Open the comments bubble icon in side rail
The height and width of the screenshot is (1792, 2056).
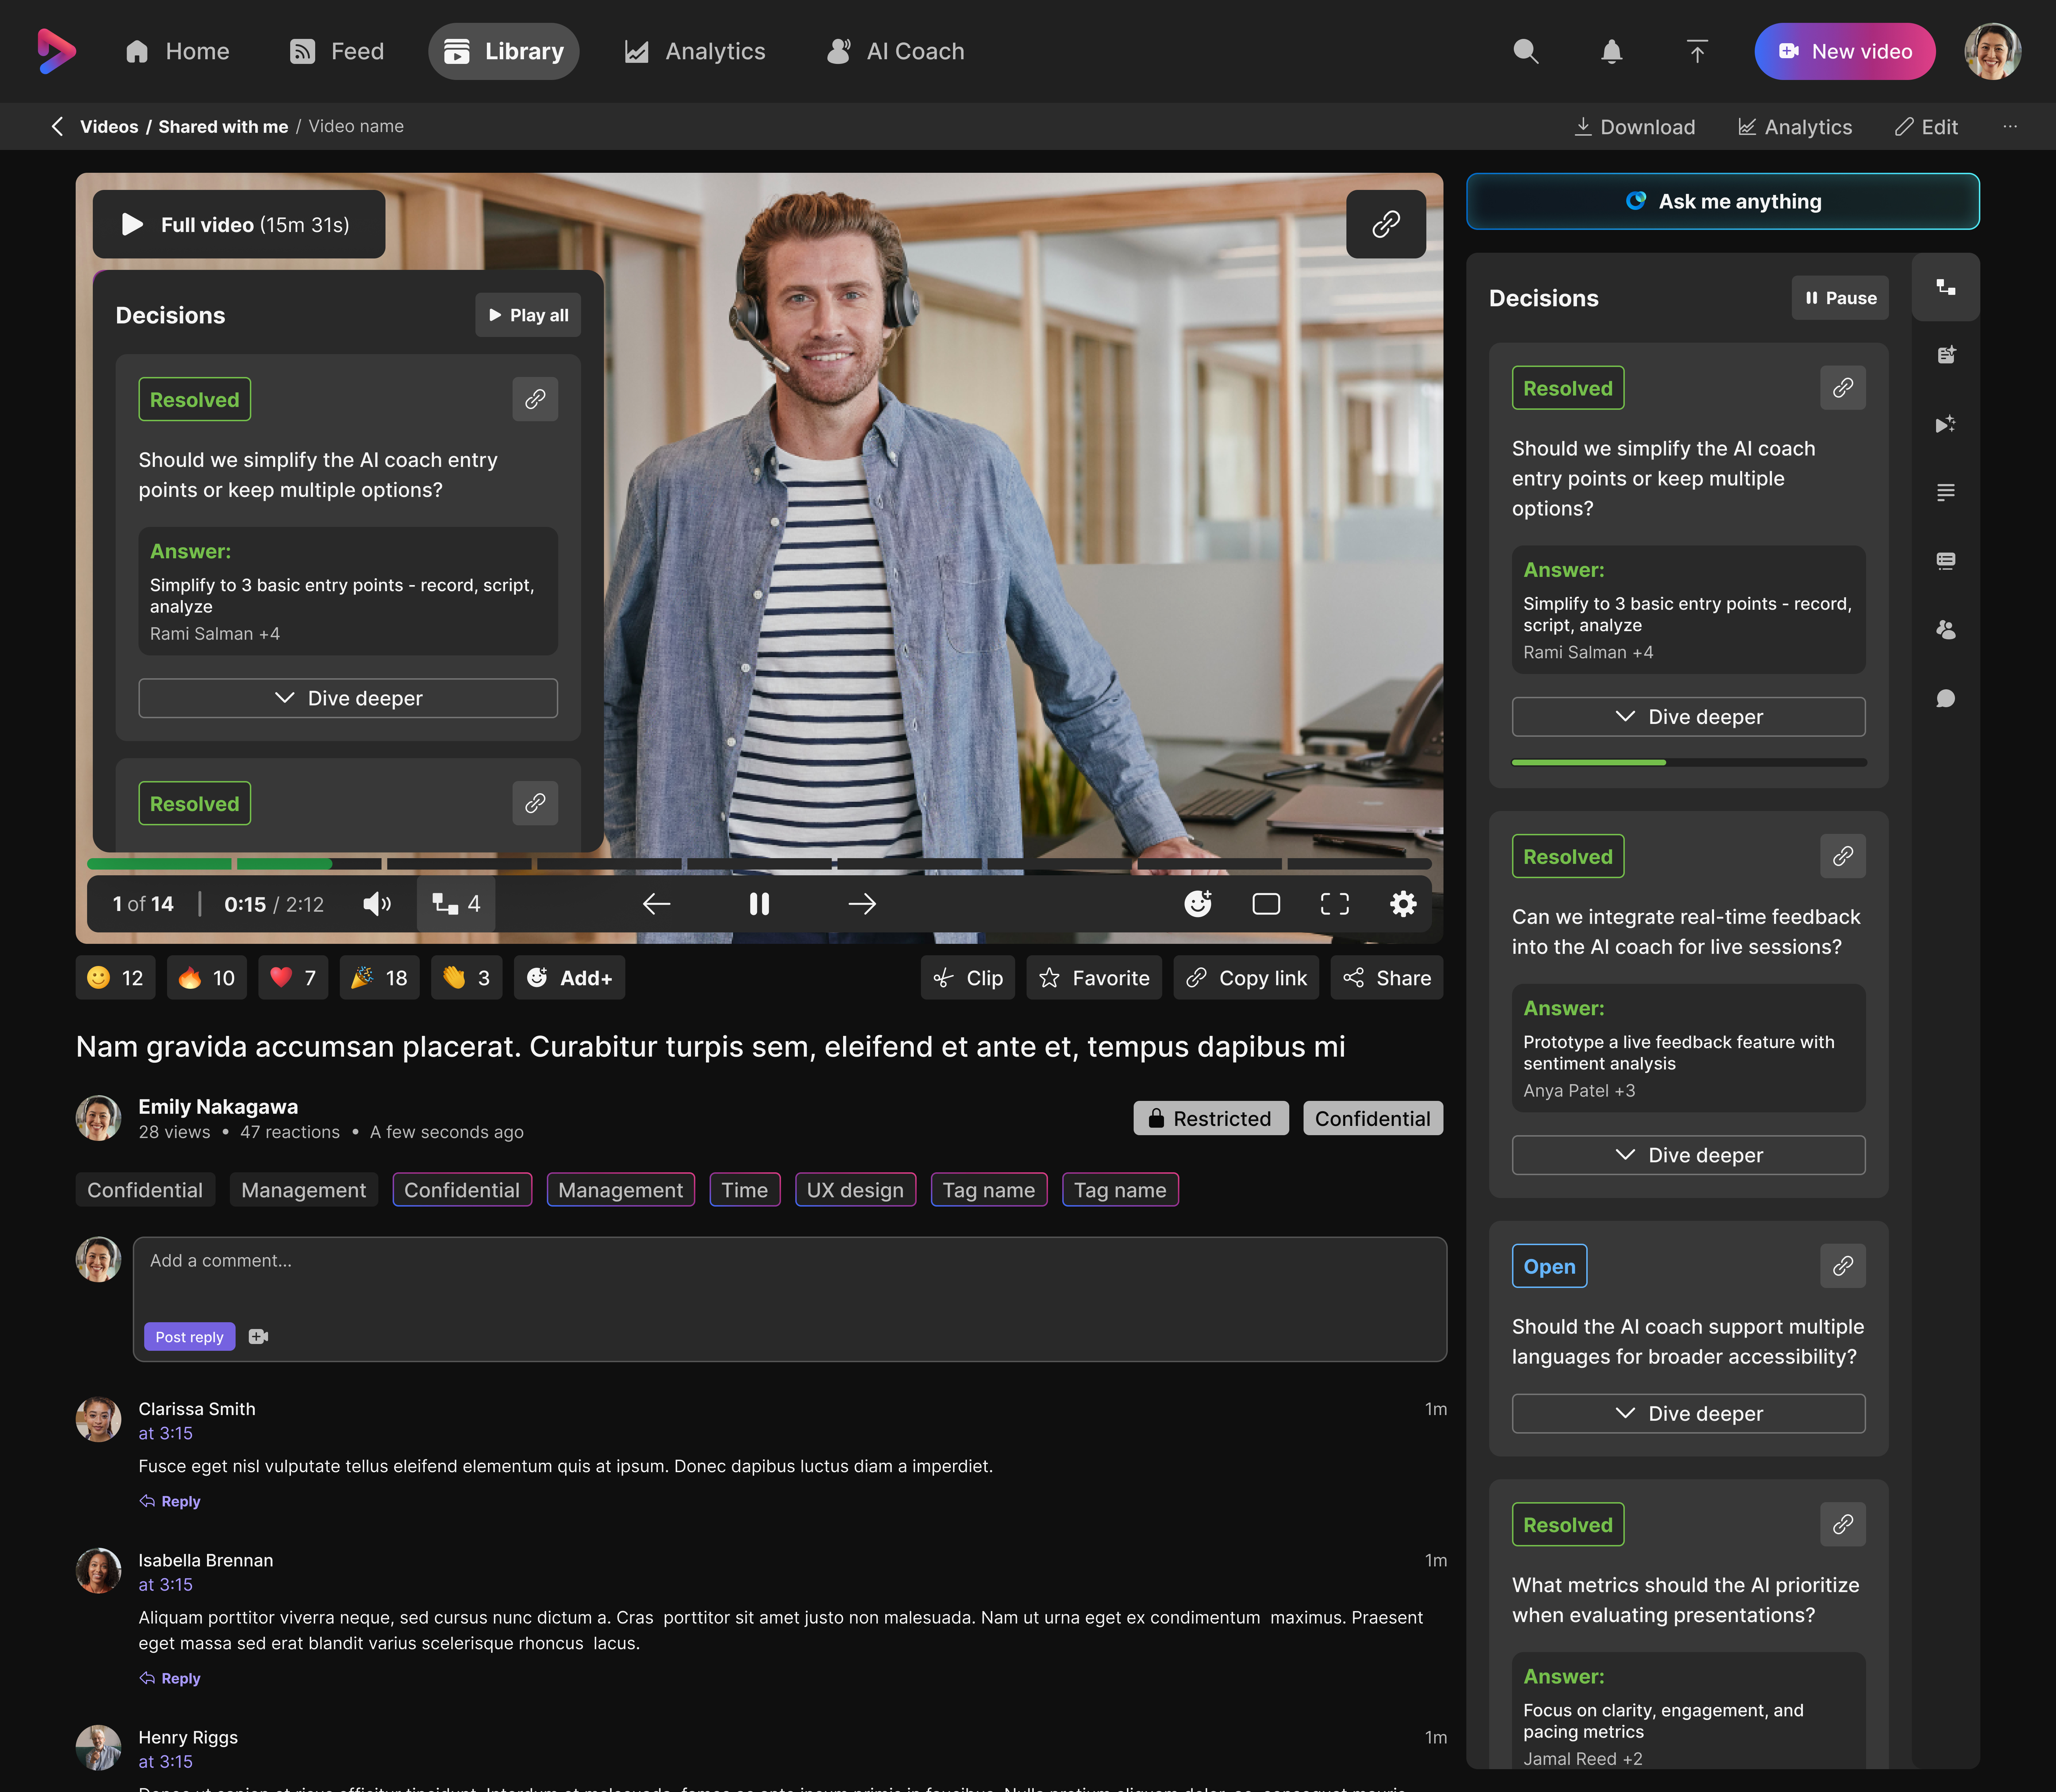coord(1945,698)
